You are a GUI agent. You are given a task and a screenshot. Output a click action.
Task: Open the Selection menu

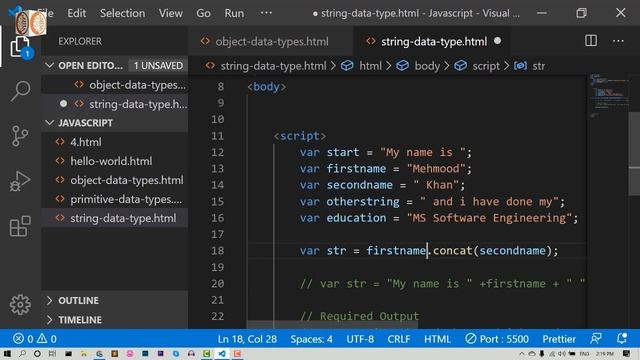122,13
